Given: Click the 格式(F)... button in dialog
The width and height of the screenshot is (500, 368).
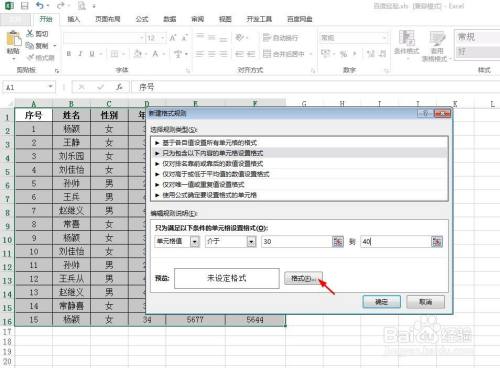Looking at the screenshot, I should pyautogui.click(x=303, y=278).
